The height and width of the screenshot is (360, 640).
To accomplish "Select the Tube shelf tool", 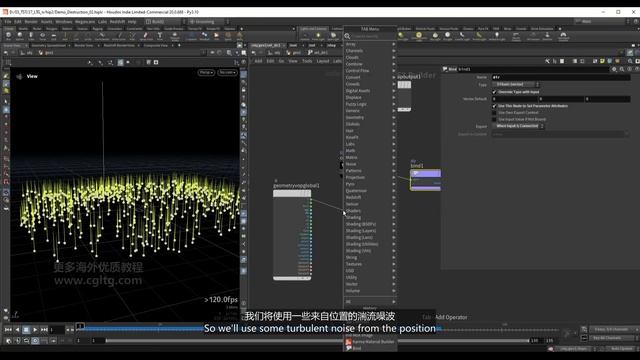I will [x=31, y=36].
